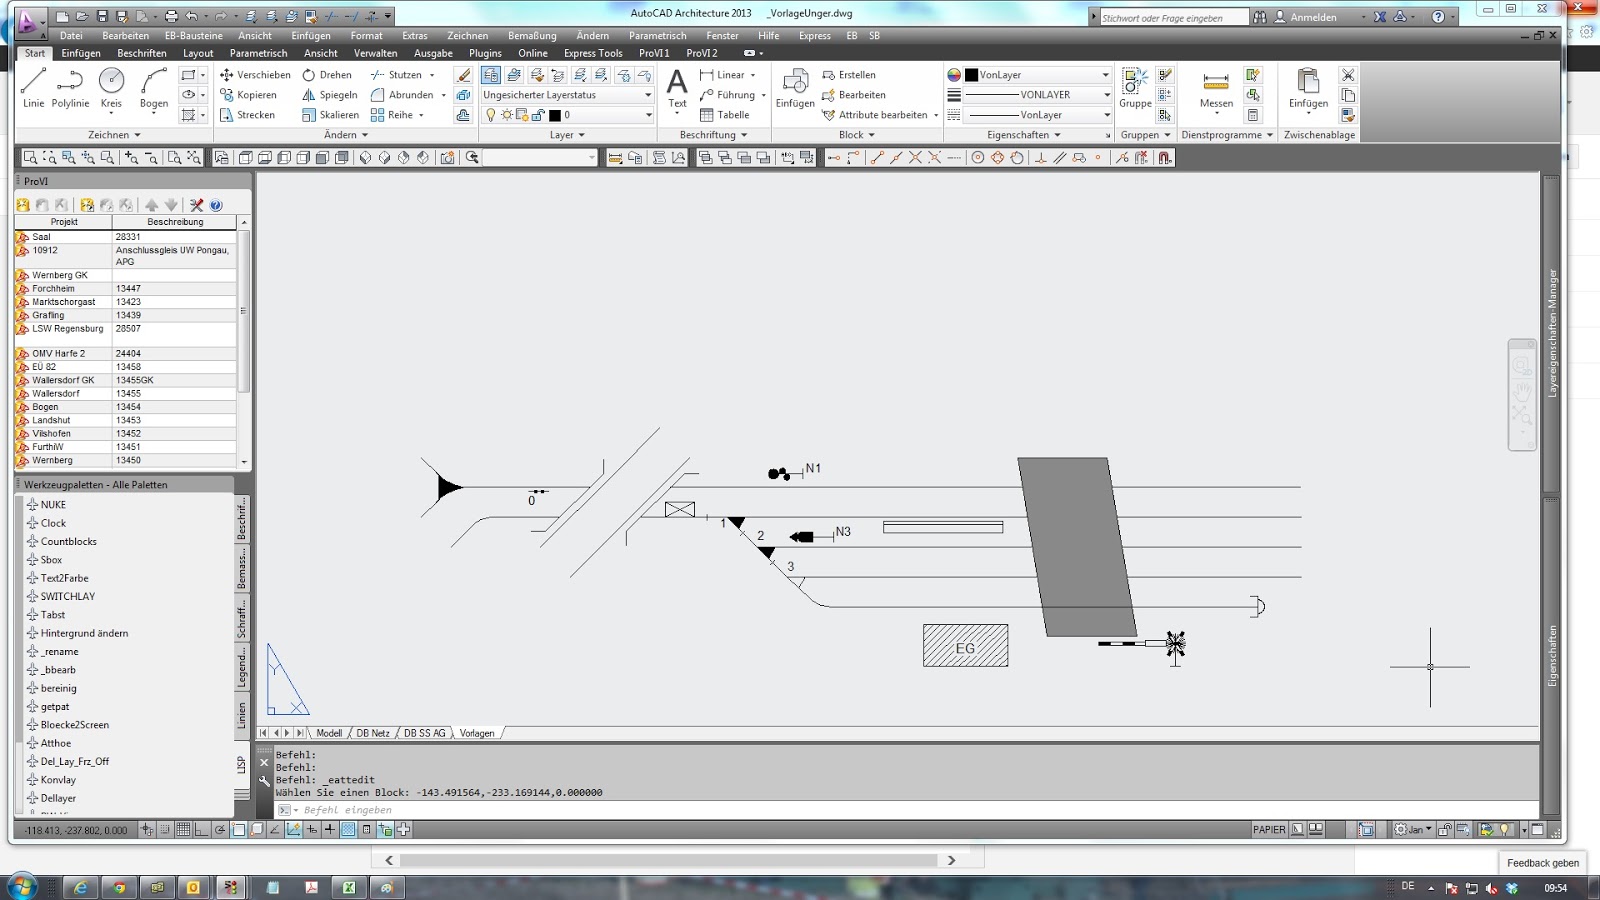
Task: Toggle the PAPIER model/paper space button
Action: (x=1269, y=830)
